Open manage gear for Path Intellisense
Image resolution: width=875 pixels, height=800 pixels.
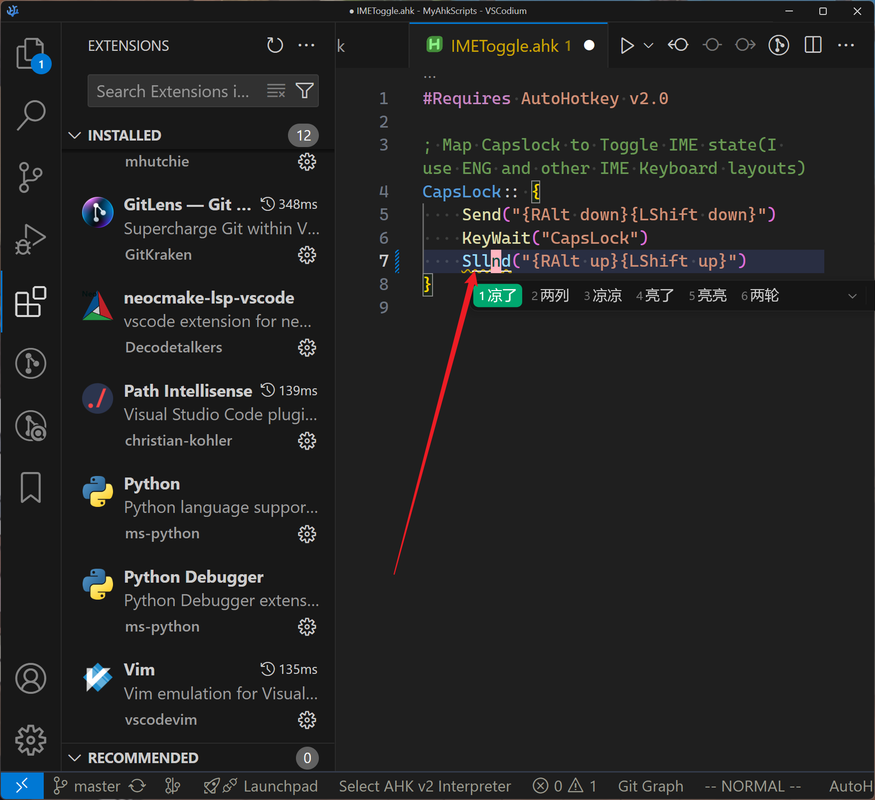pos(307,441)
